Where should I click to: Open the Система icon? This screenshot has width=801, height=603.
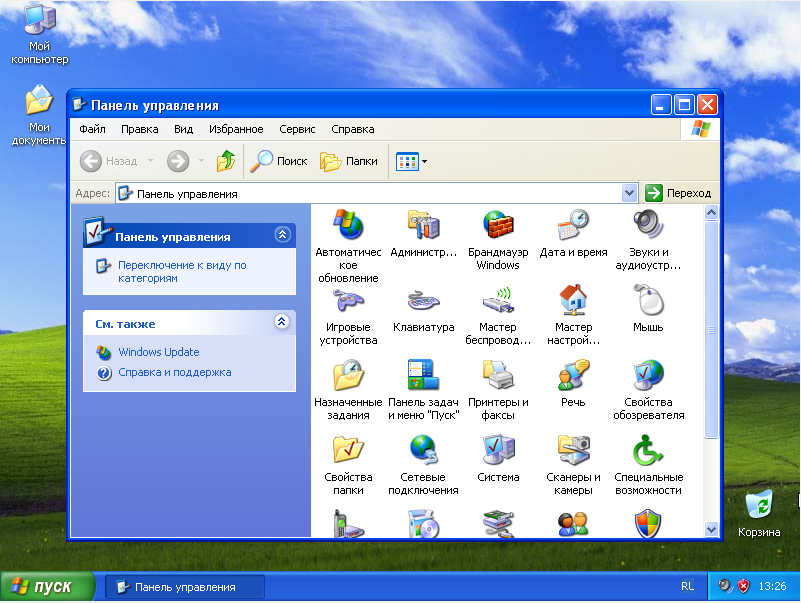pos(498,450)
